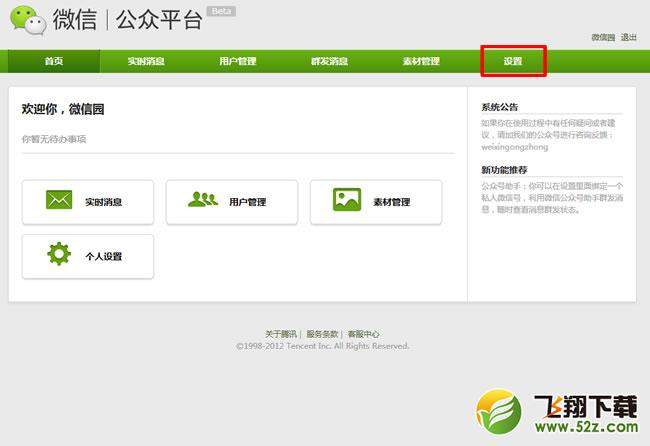Click the 你暂无待办事项 notice text
This screenshot has width=650, height=446.
click(54, 139)
